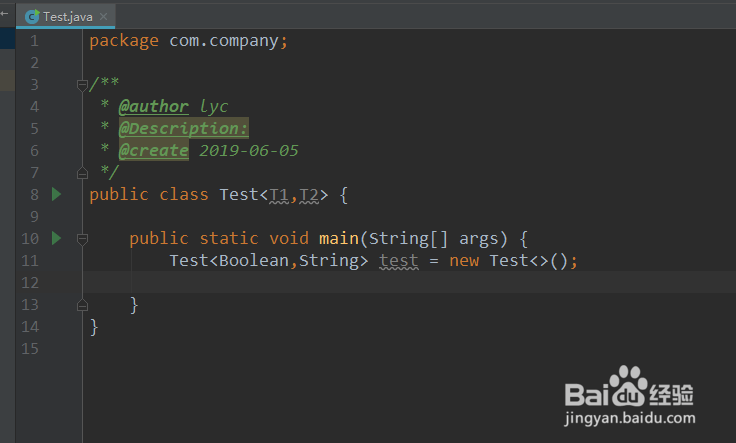This screenshot has height=443, width=736.
Task: Click line number 15 in the gutter
Action: point(30,349)
